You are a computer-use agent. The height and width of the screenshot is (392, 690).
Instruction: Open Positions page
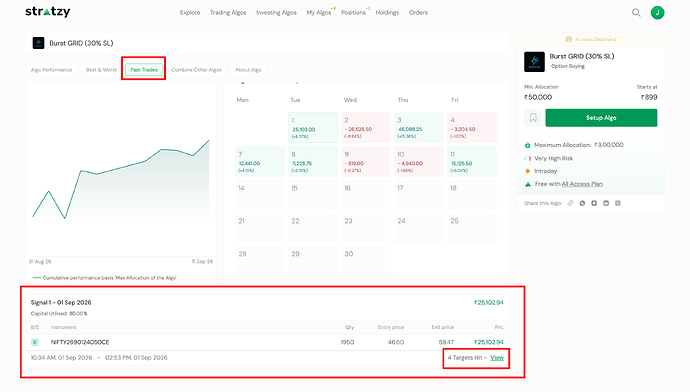click(x=353, y=13)
